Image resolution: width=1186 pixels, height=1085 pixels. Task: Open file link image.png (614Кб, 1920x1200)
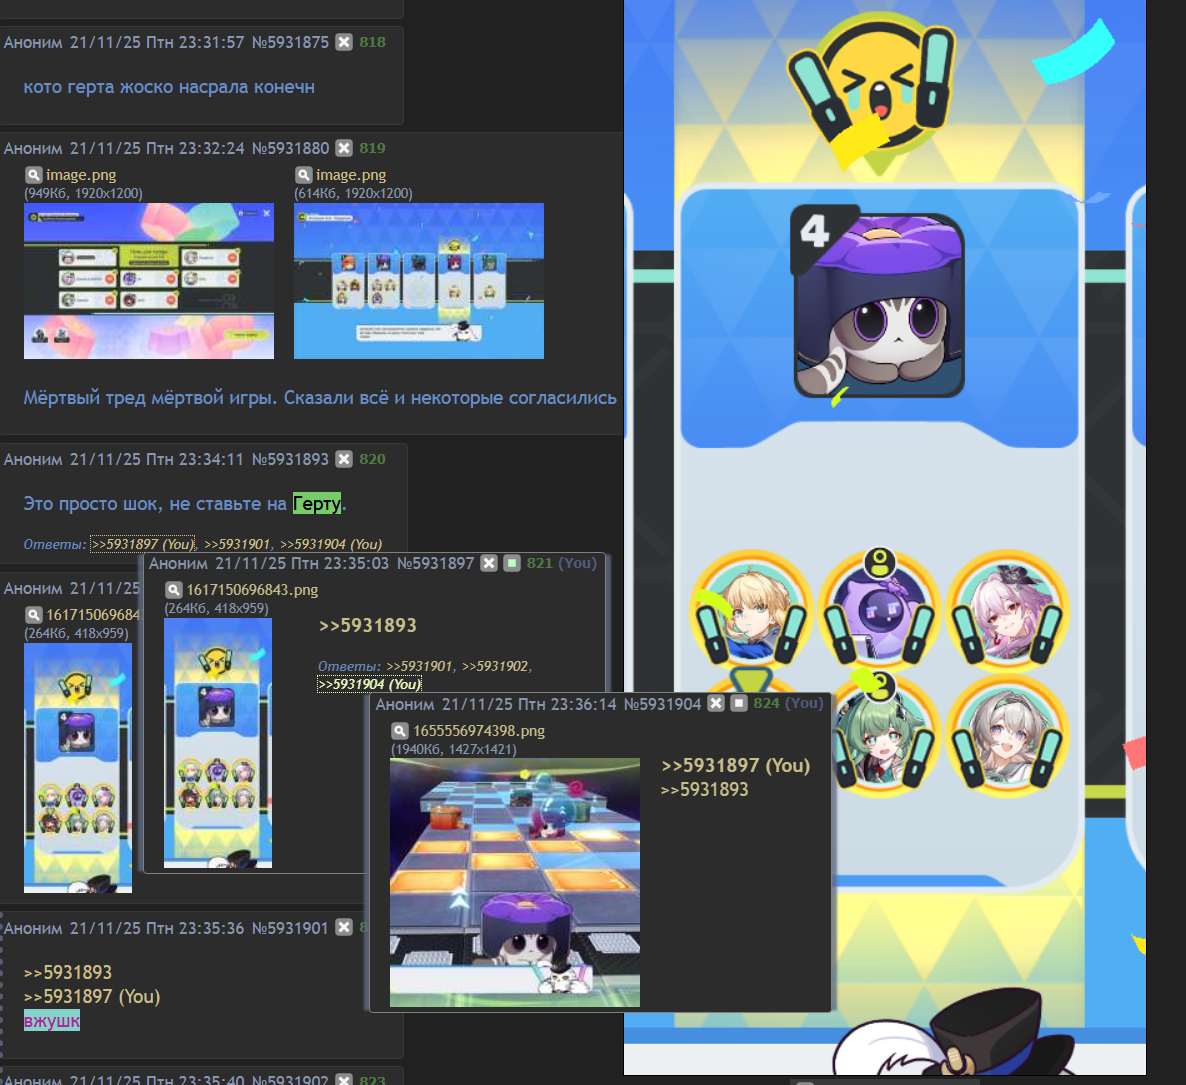pos(351,175)
